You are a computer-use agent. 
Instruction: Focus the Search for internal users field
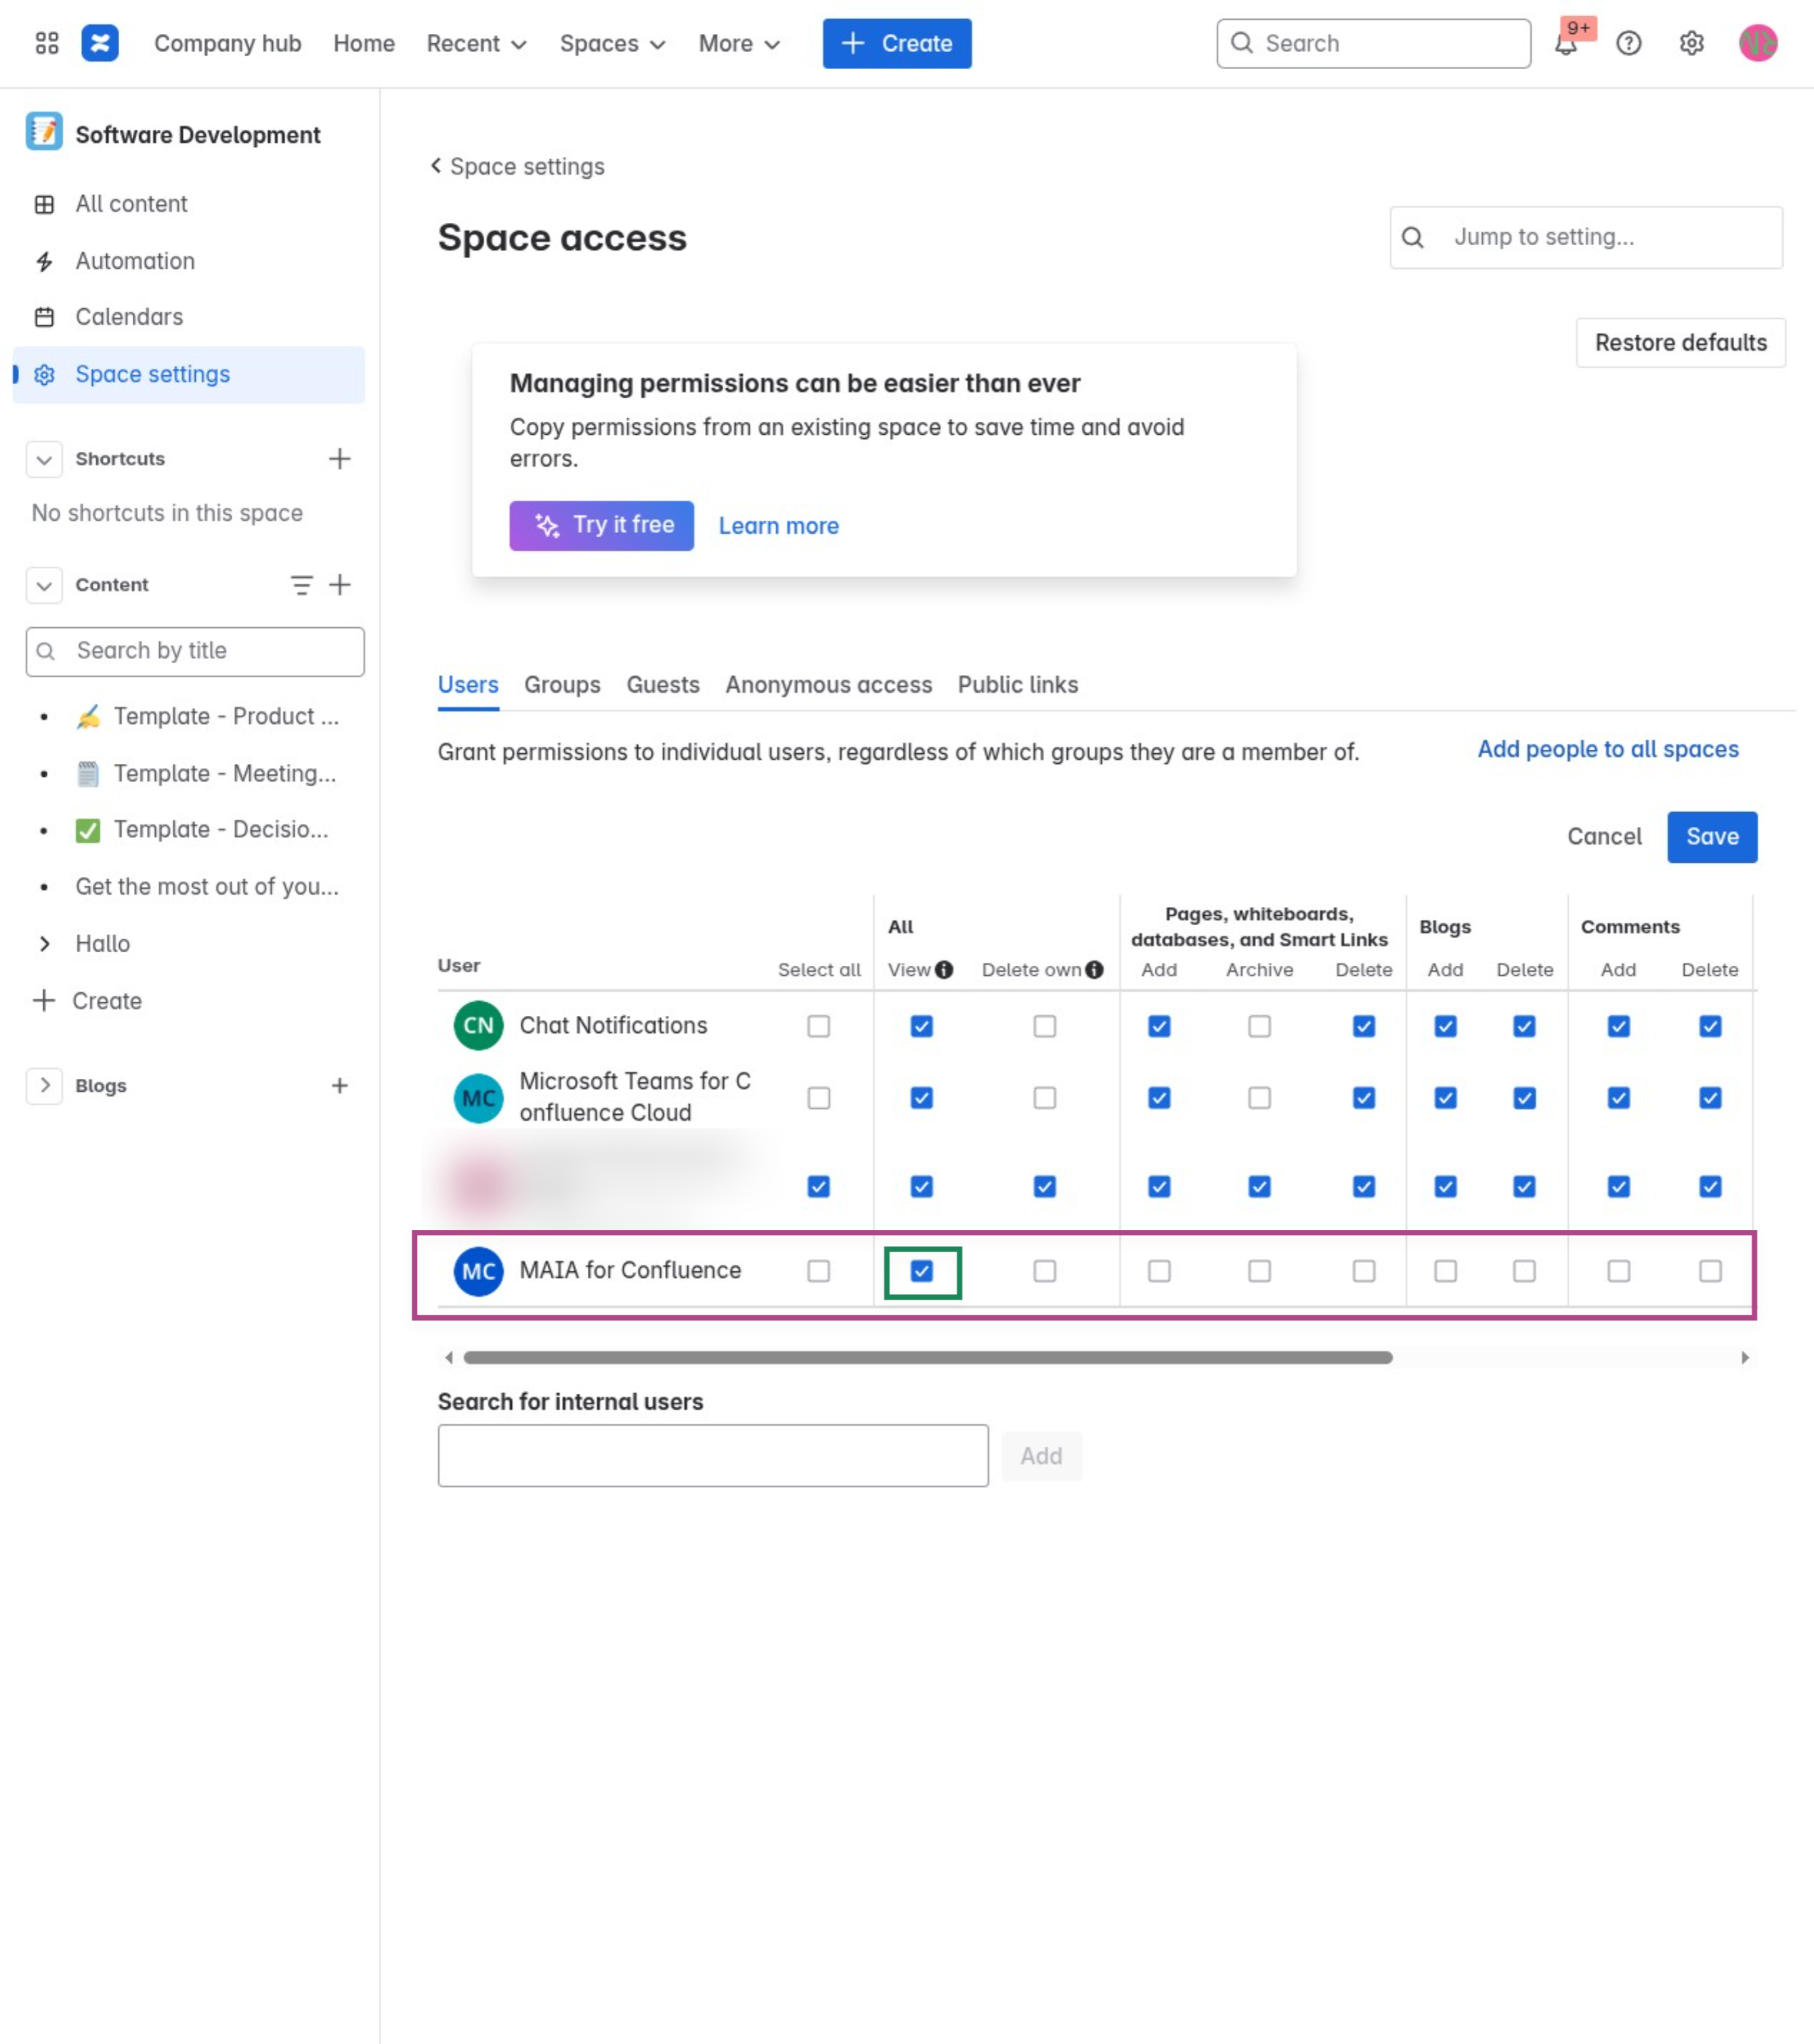pos(713,1456)
